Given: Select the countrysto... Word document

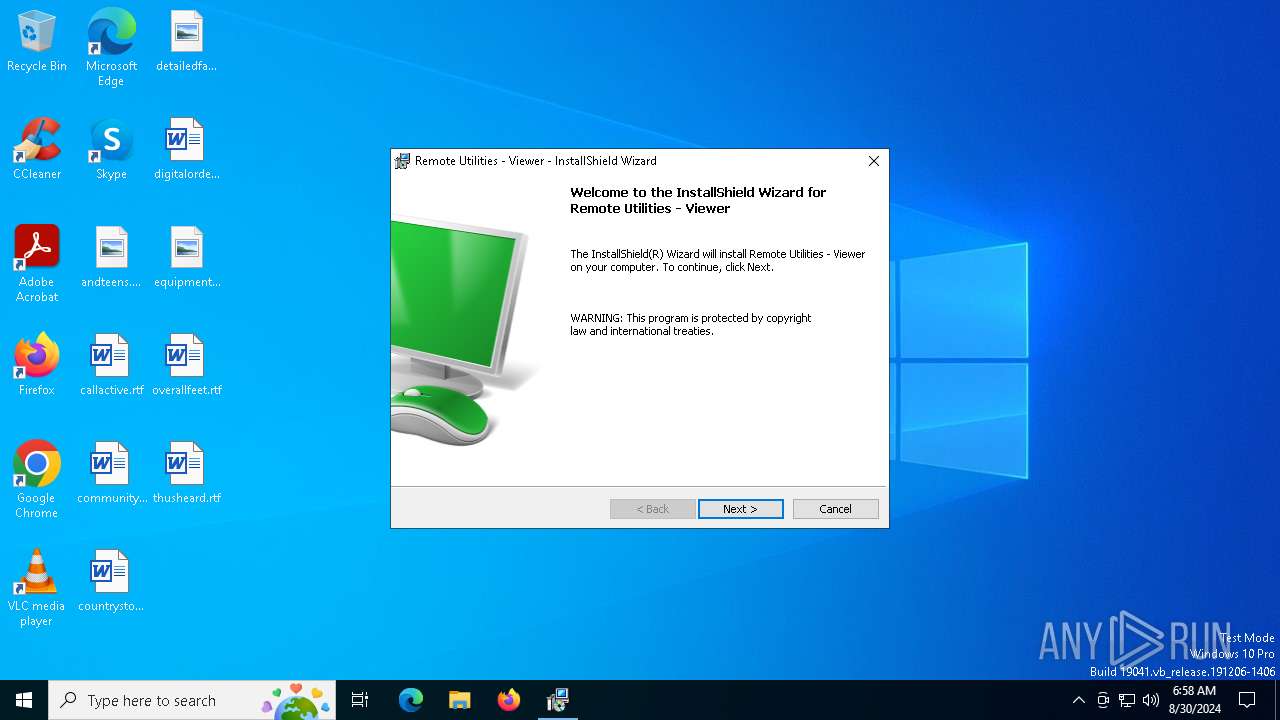Looking at the screenshot, I should (x=111, y=582).
